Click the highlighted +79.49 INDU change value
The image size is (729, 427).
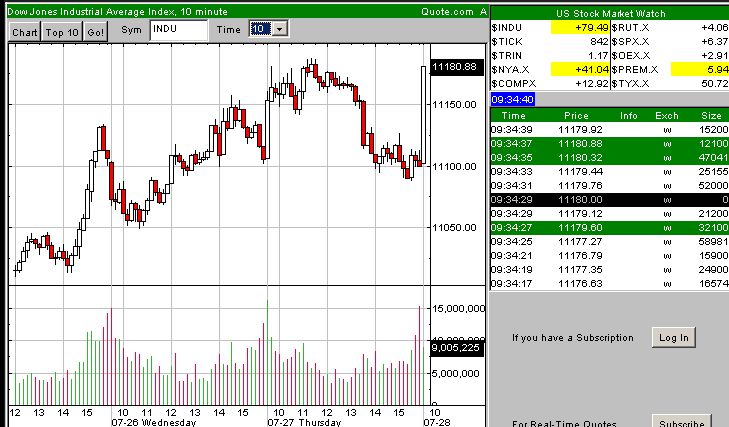coord(580,28)
